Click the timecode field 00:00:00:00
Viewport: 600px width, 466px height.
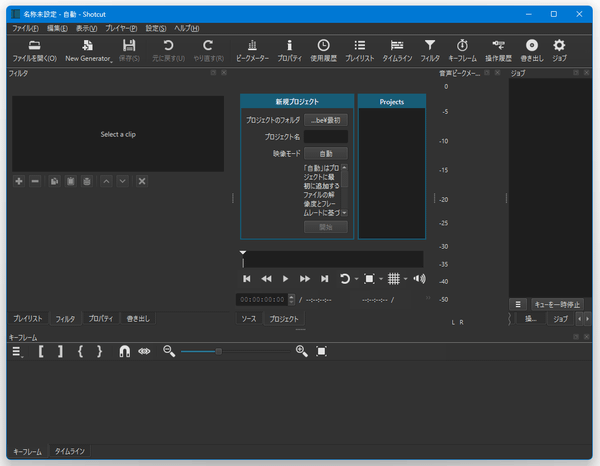pos(262,300)
